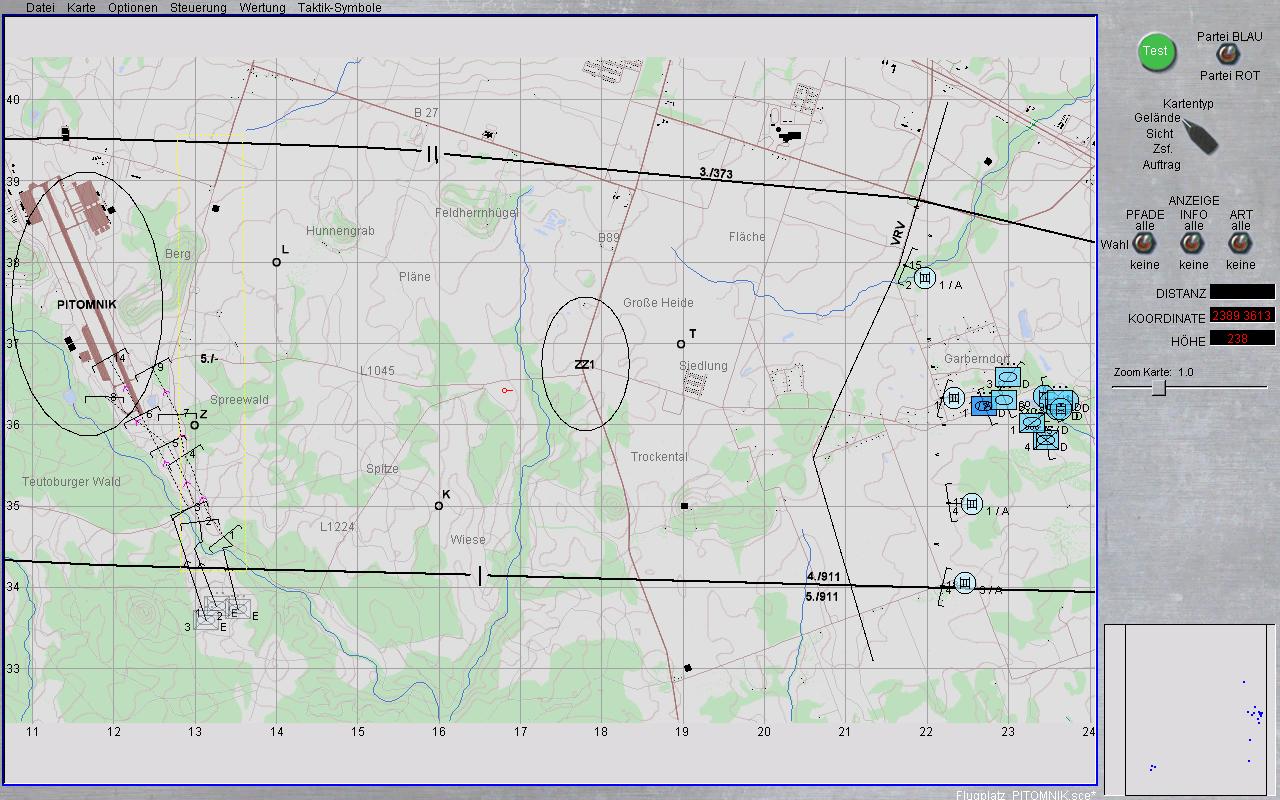Screen dimensions: 1280x800
Task: Click the overview minimap in the corner
Action: click(1189, 709)
